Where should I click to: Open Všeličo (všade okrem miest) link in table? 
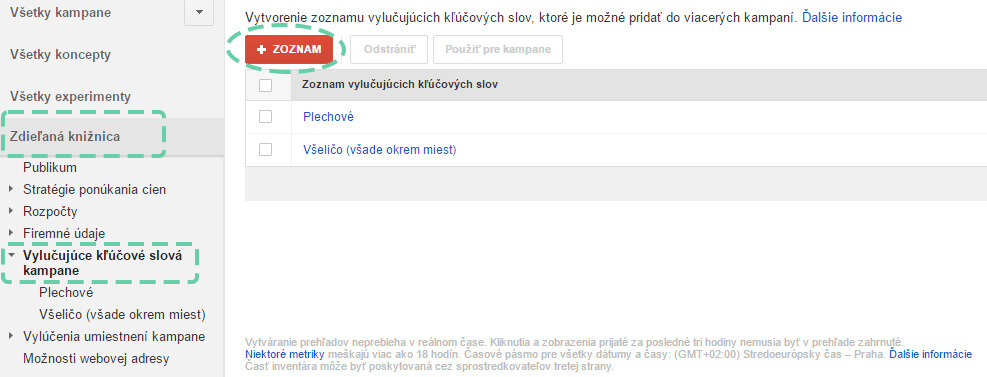click(380, 150)
